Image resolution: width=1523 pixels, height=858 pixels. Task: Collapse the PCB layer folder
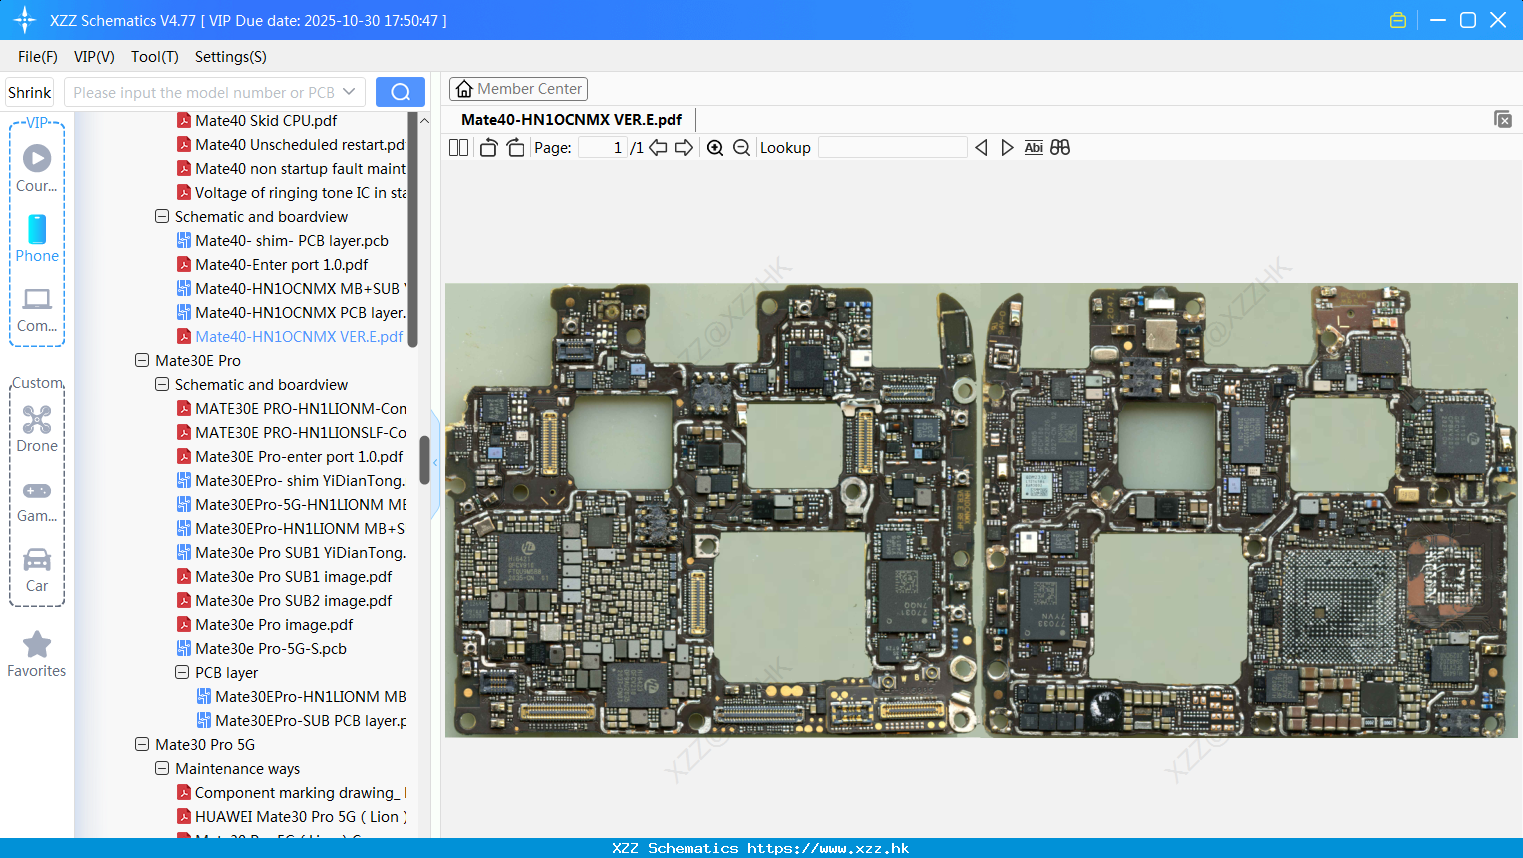click(182, 672)
